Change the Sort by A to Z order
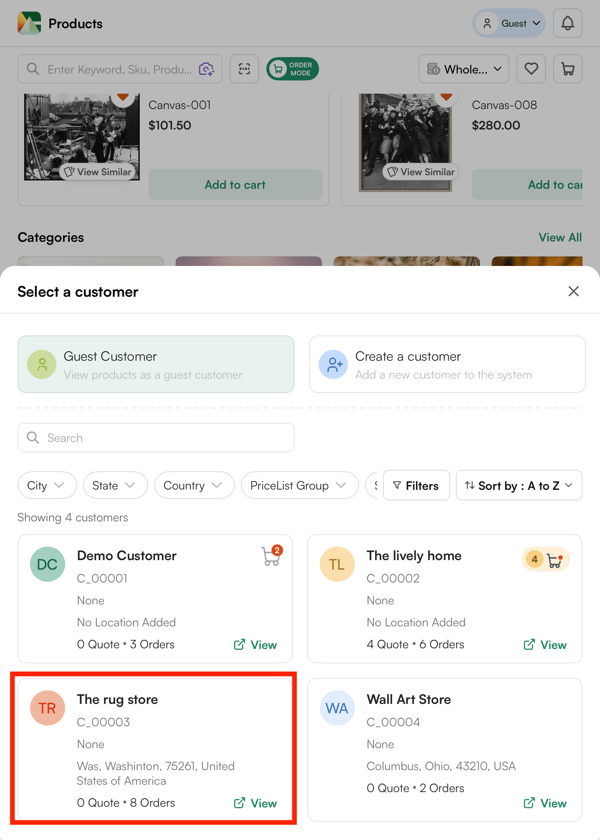The height and width of the screenshot is (840, 600). (520, 485)
